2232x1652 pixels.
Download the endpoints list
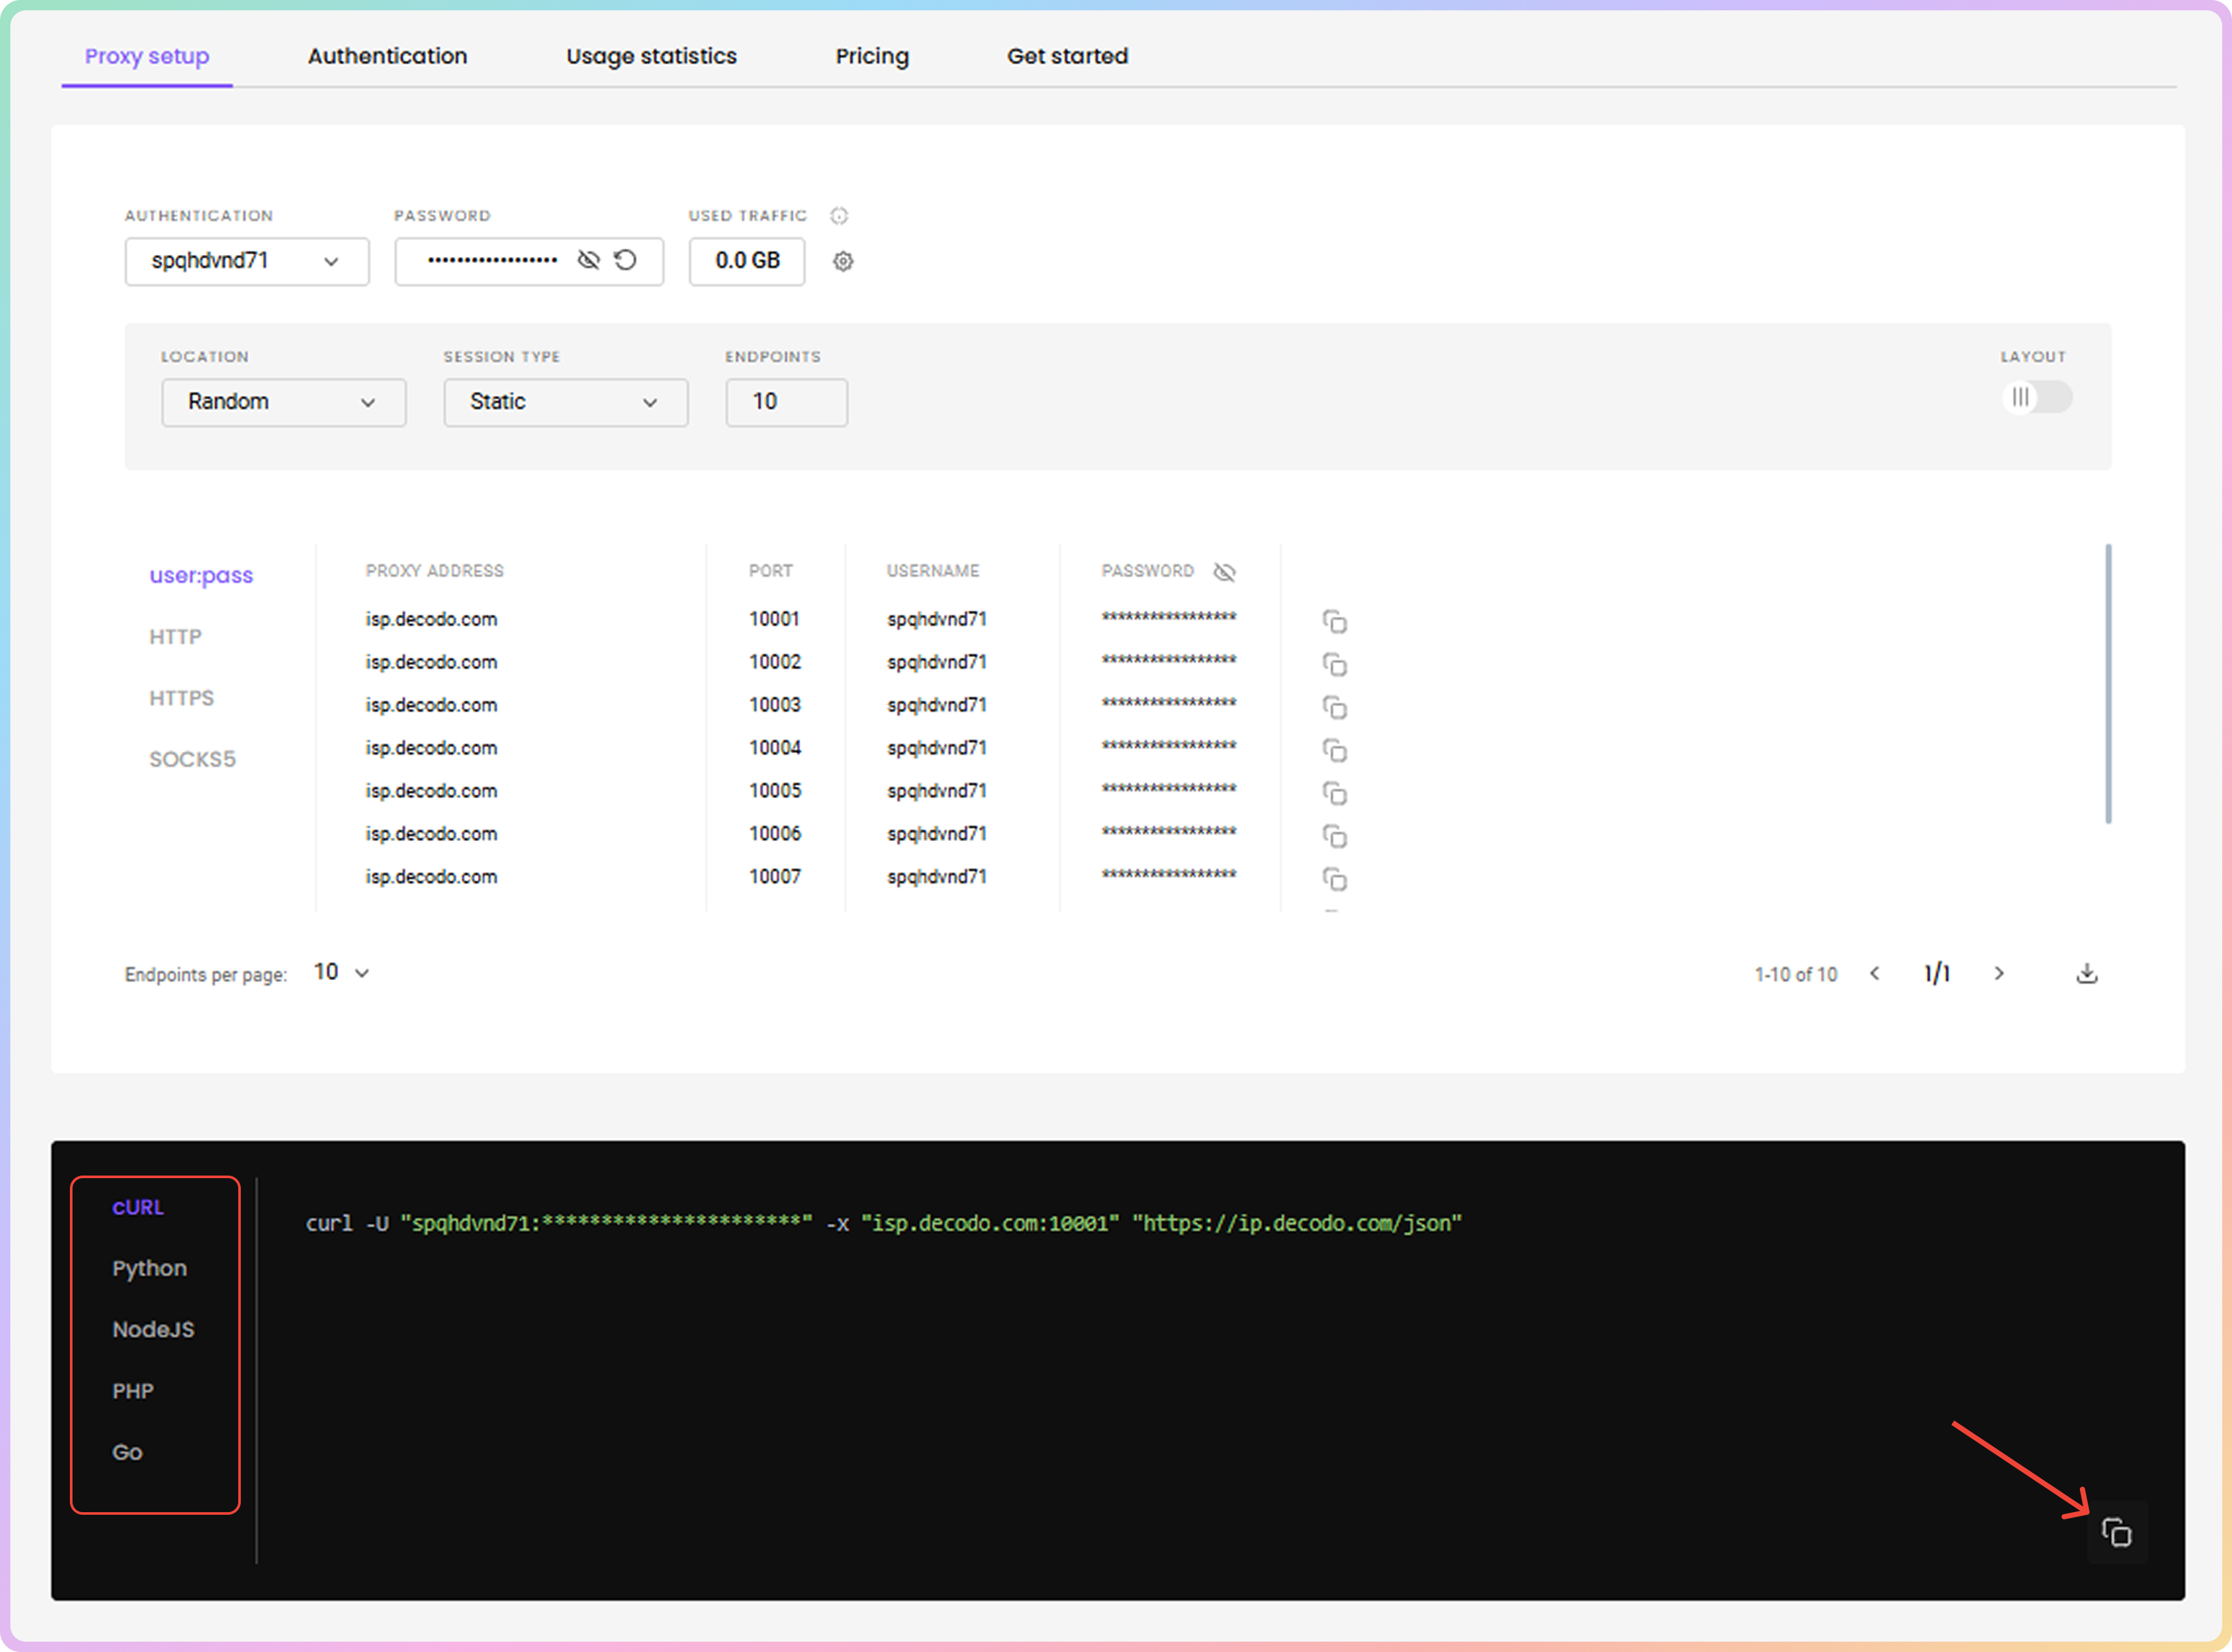[x=2086, y=973]
